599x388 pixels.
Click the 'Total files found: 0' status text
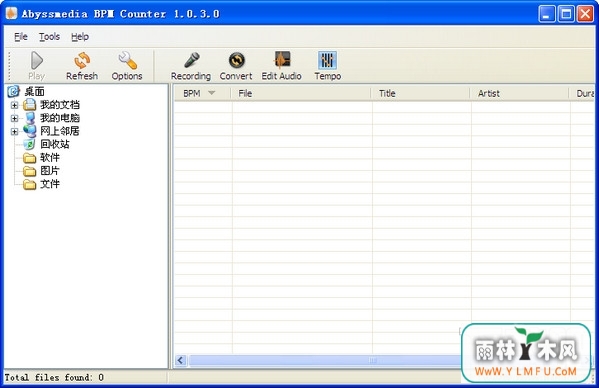[x=54, y=377]
